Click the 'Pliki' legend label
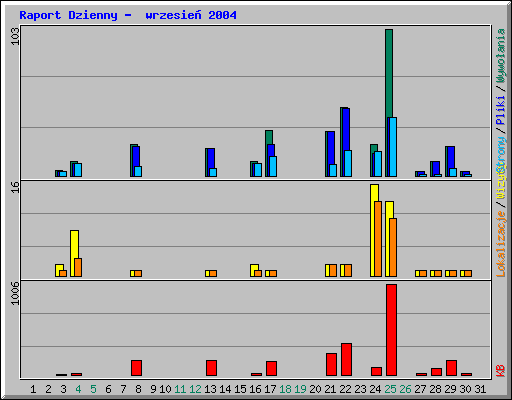 tap(501, 110)
